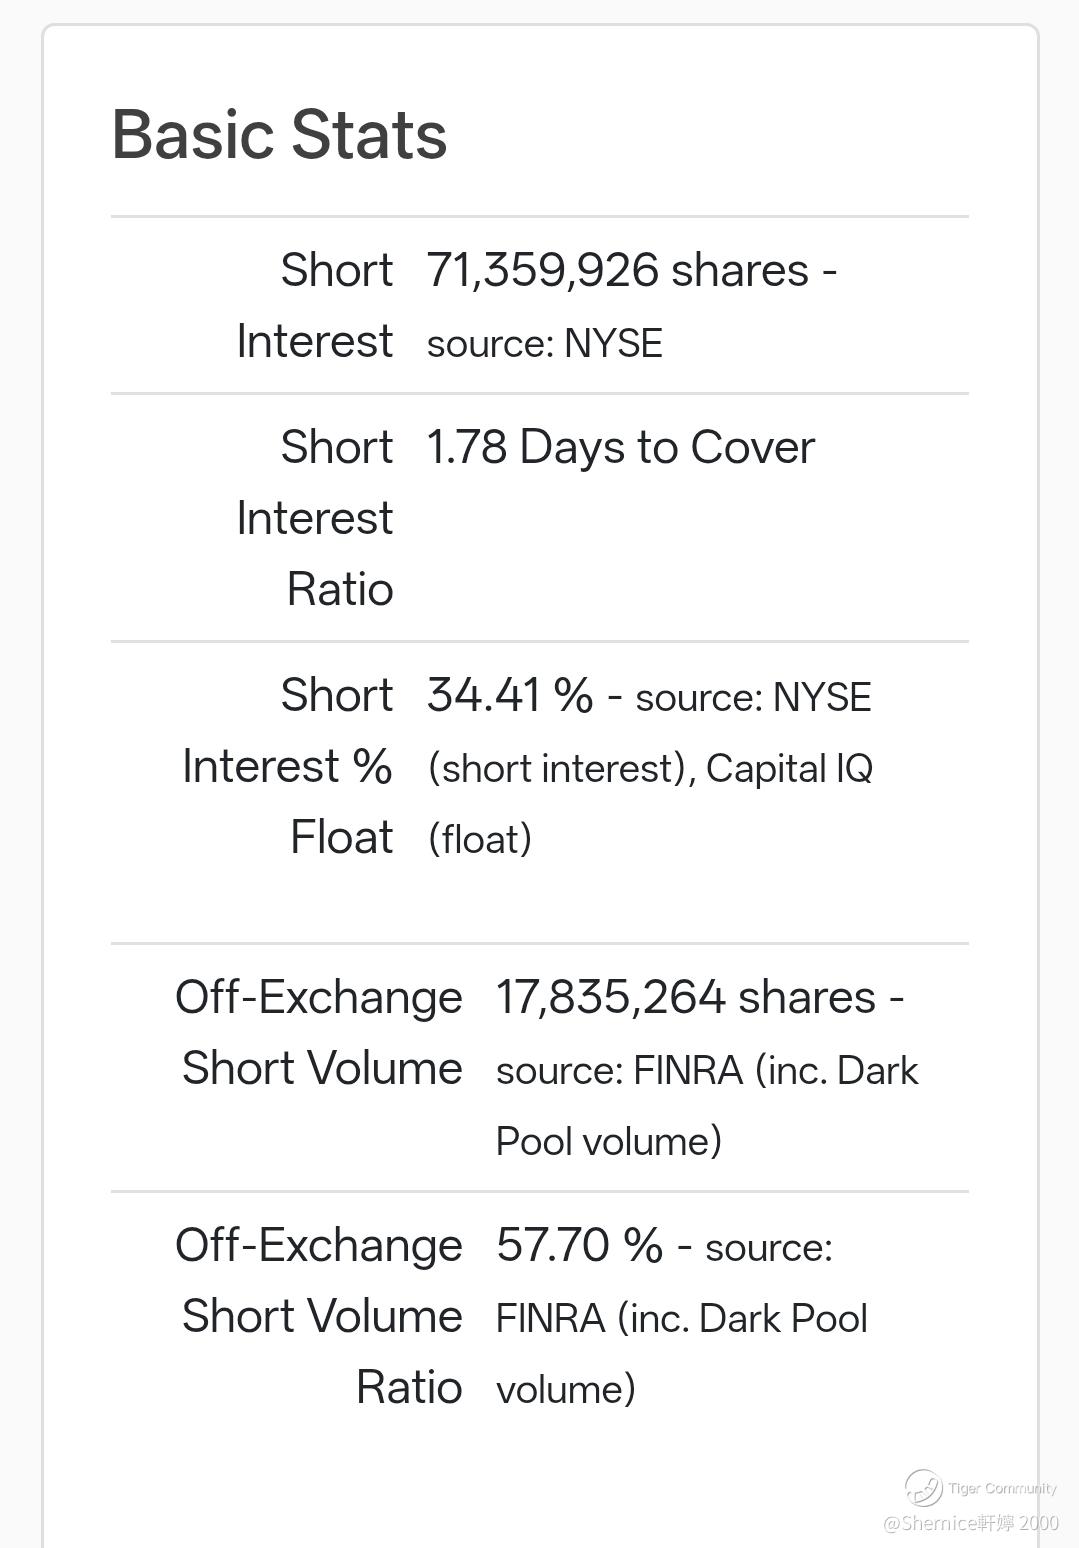1079x1548 pixels.
Task: Click the "Off-Exchange Short Volume Ratio" label
Action: click(x=320, y=1315)
